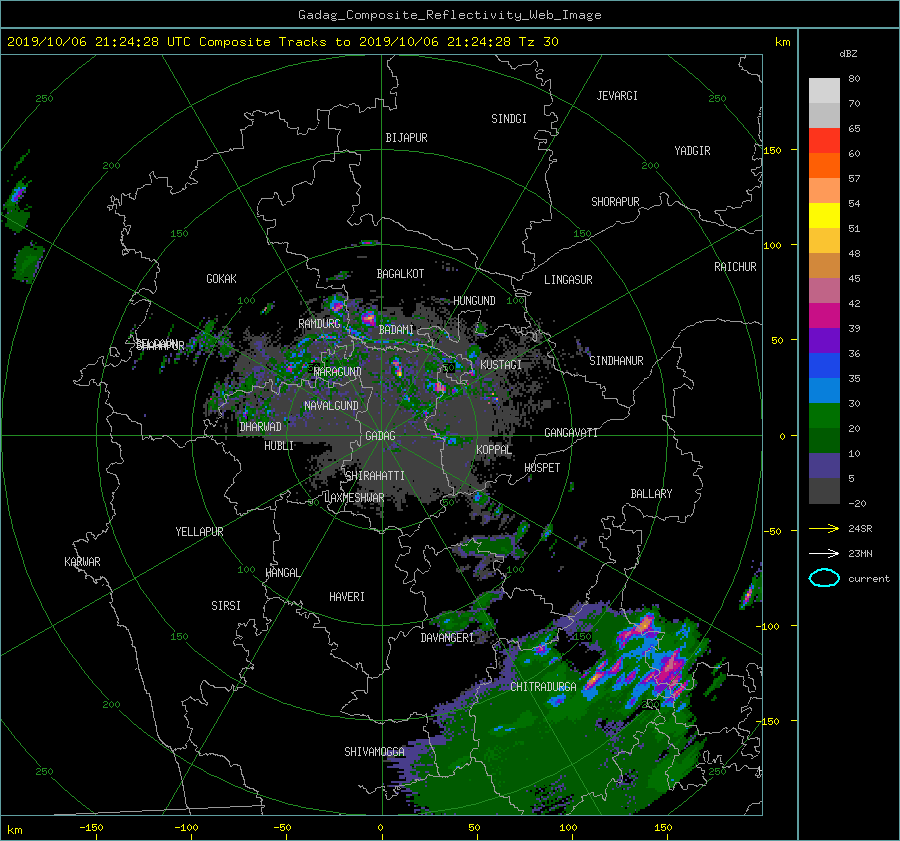Click the HANGAL city label
The image size is (900, 841).
[x=283, y=573]
